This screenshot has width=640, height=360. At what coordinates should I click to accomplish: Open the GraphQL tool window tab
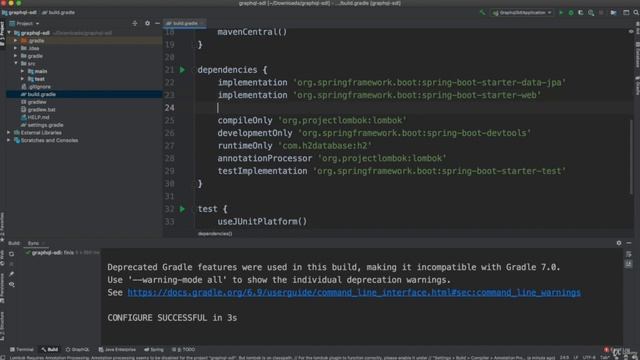point(78,350)
